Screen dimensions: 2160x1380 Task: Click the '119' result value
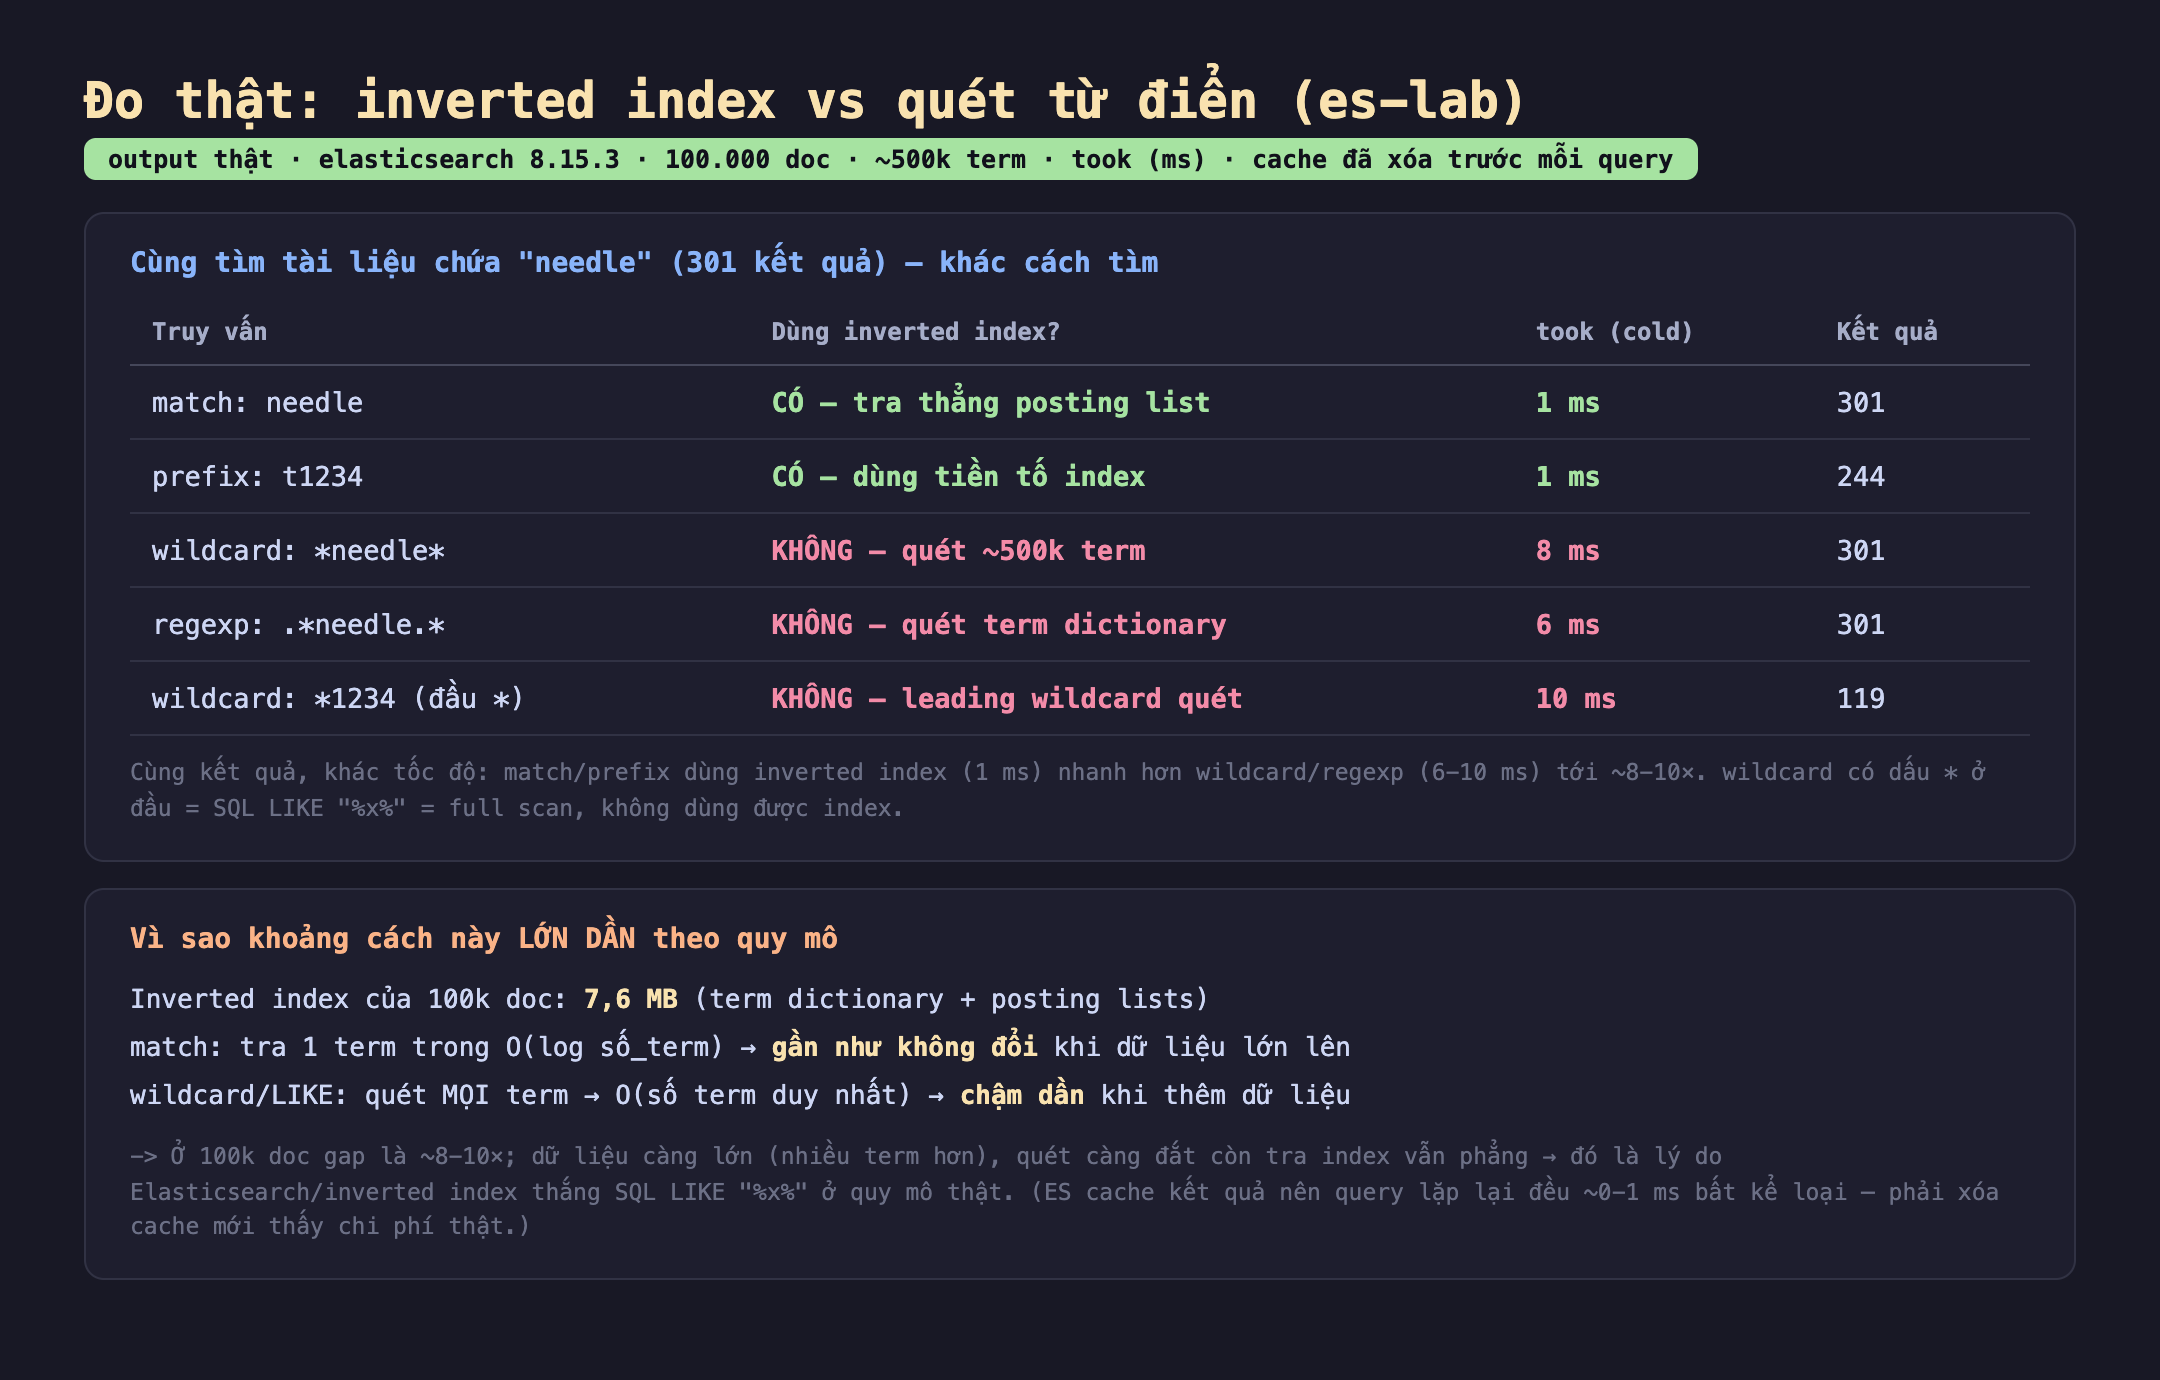pyautogui.click(x=1860, y=698)
